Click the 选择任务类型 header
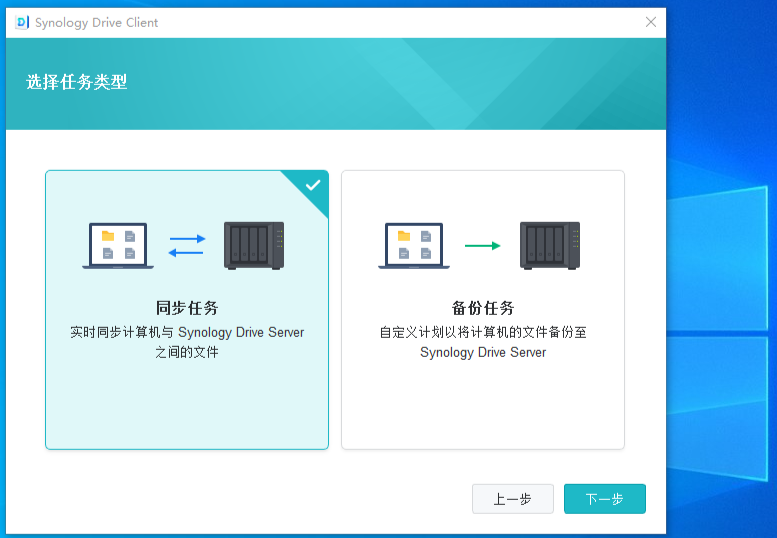This screenshot has height=538, width=777. tap(77, 83)
